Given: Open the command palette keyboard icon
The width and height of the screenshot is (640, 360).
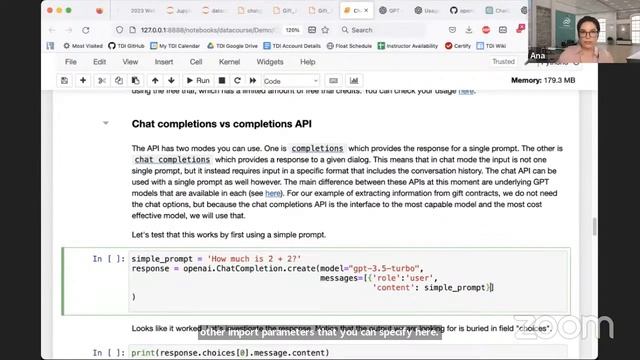Looking at the screenshot, I should tap(333, 81).
